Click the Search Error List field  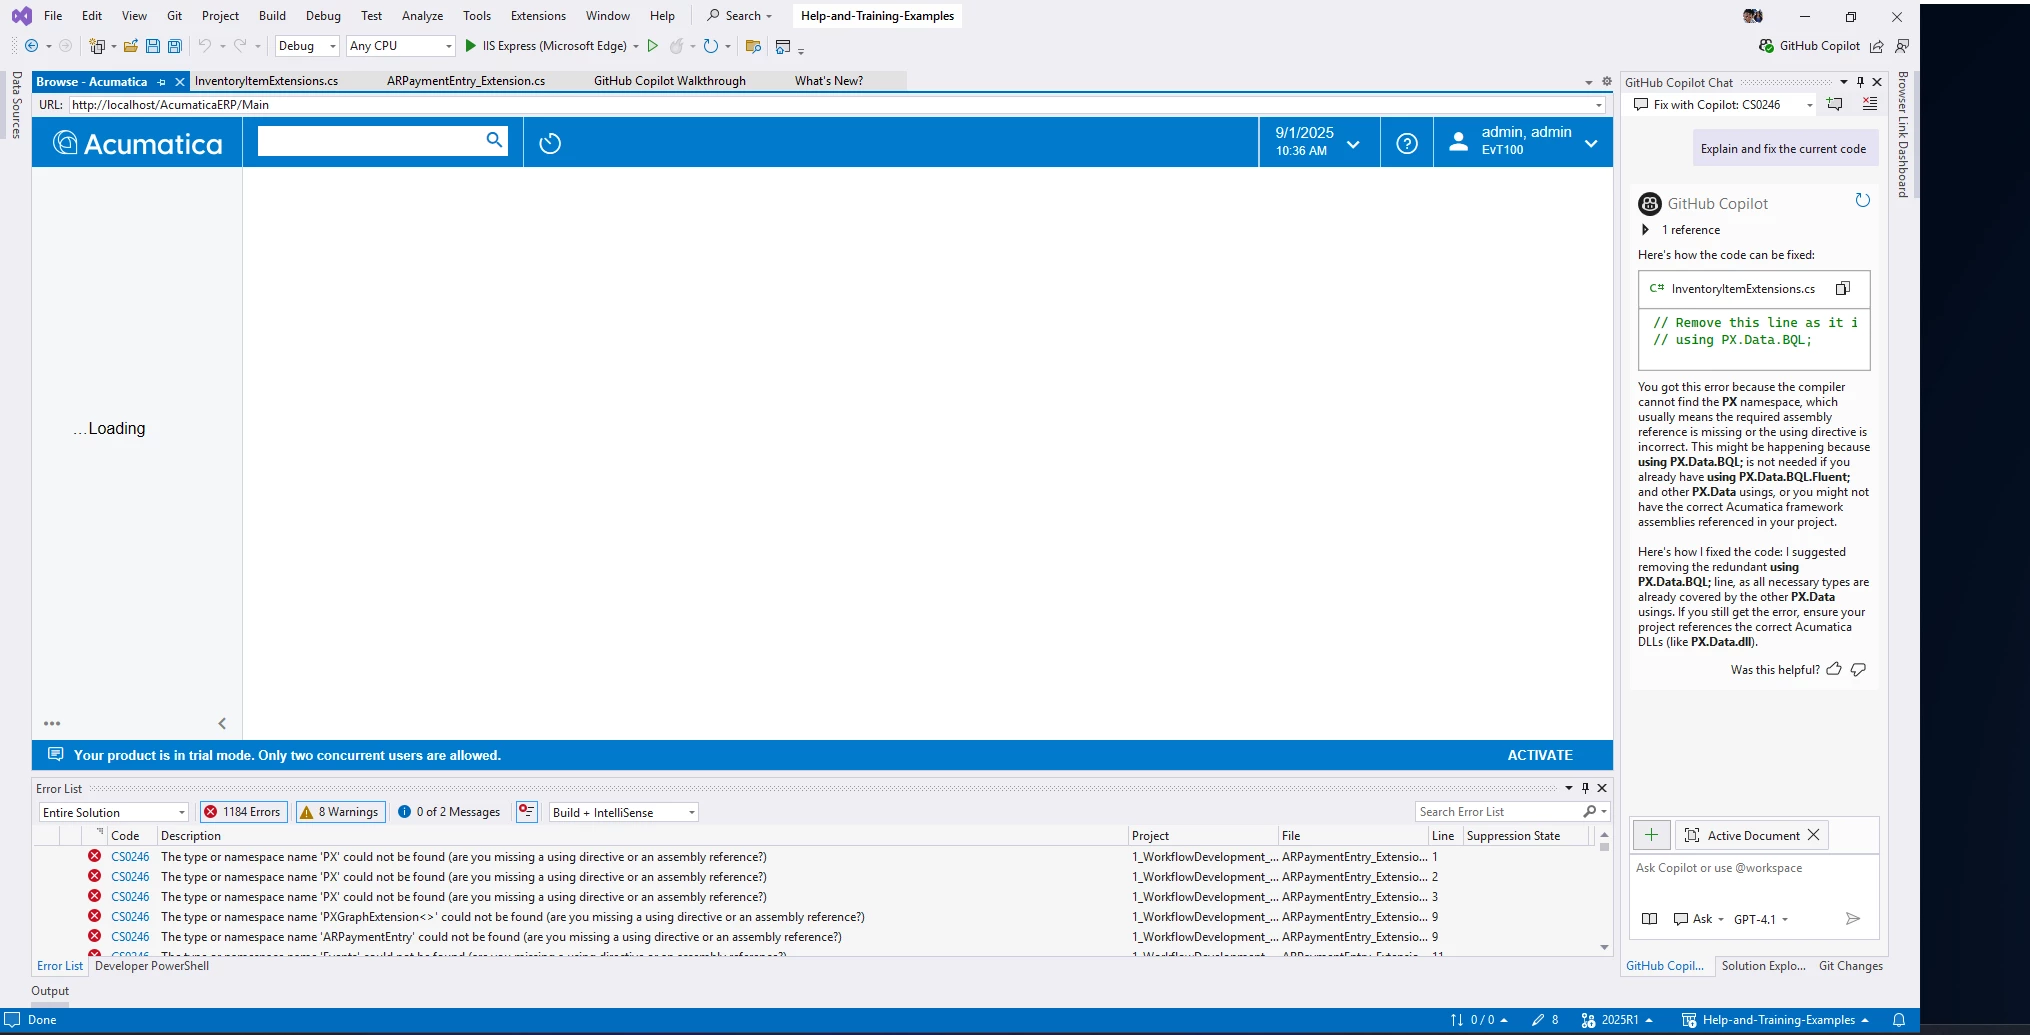pyautogui.click(x=1499, y=812)
